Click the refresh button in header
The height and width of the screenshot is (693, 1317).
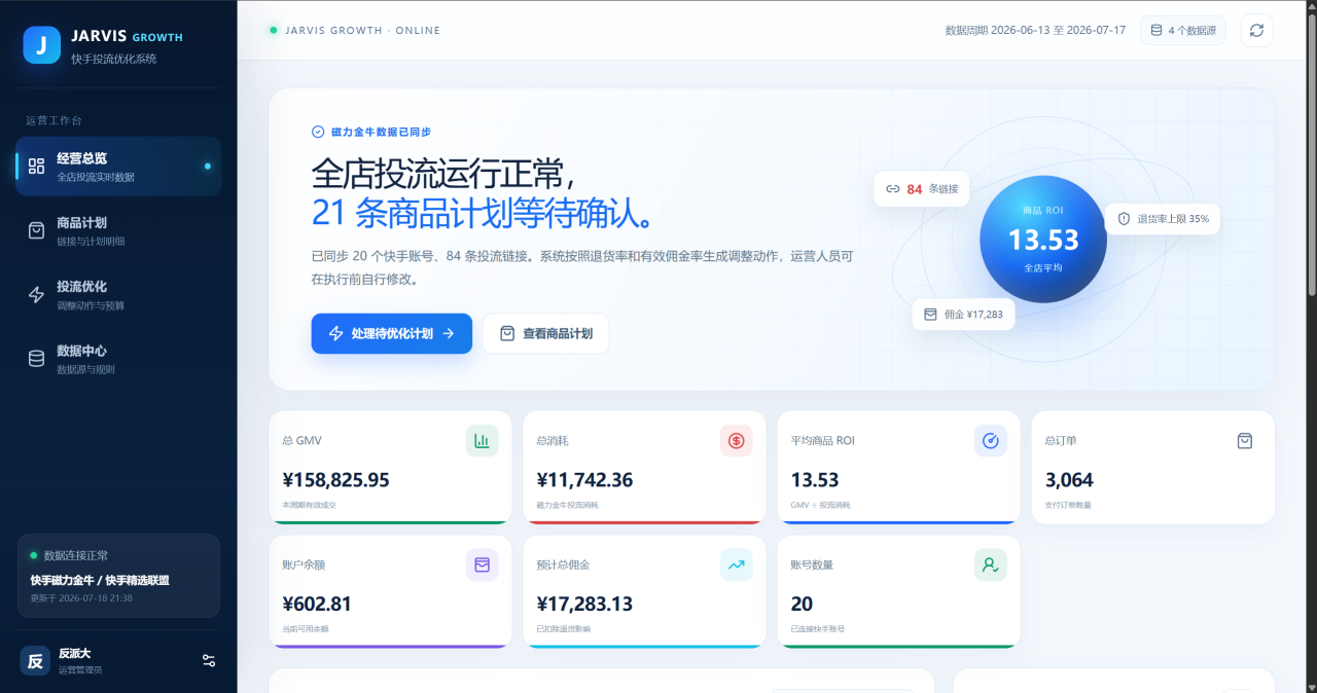click(x=1257, y=30)
